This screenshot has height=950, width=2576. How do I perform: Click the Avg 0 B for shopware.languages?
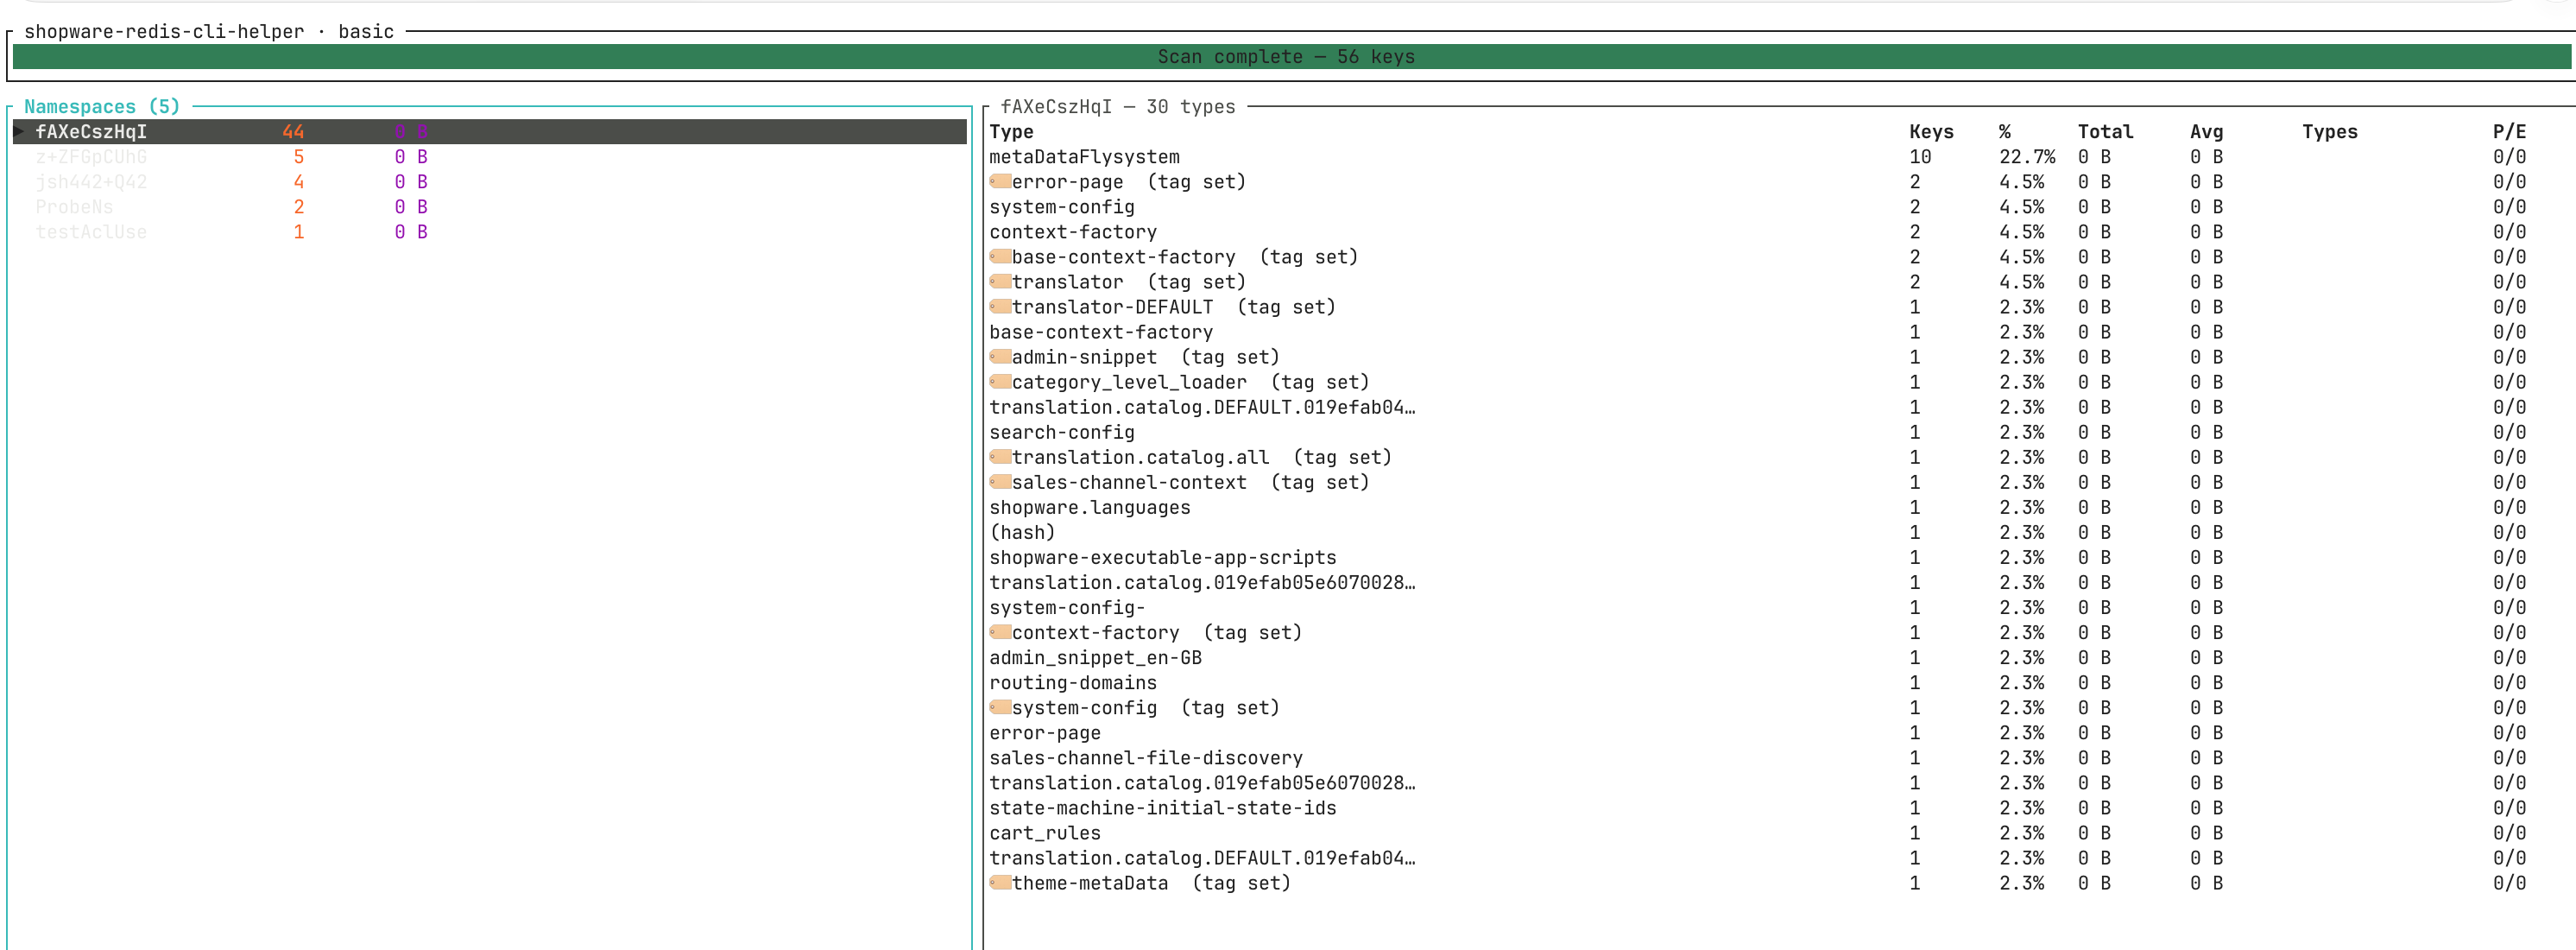(2206, 507)
